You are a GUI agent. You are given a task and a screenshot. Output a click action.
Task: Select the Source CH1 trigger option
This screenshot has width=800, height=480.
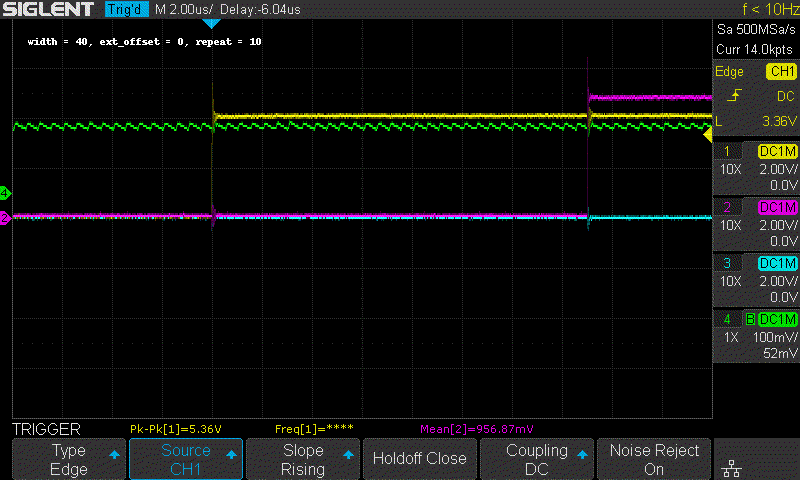[x=186, y=459]
